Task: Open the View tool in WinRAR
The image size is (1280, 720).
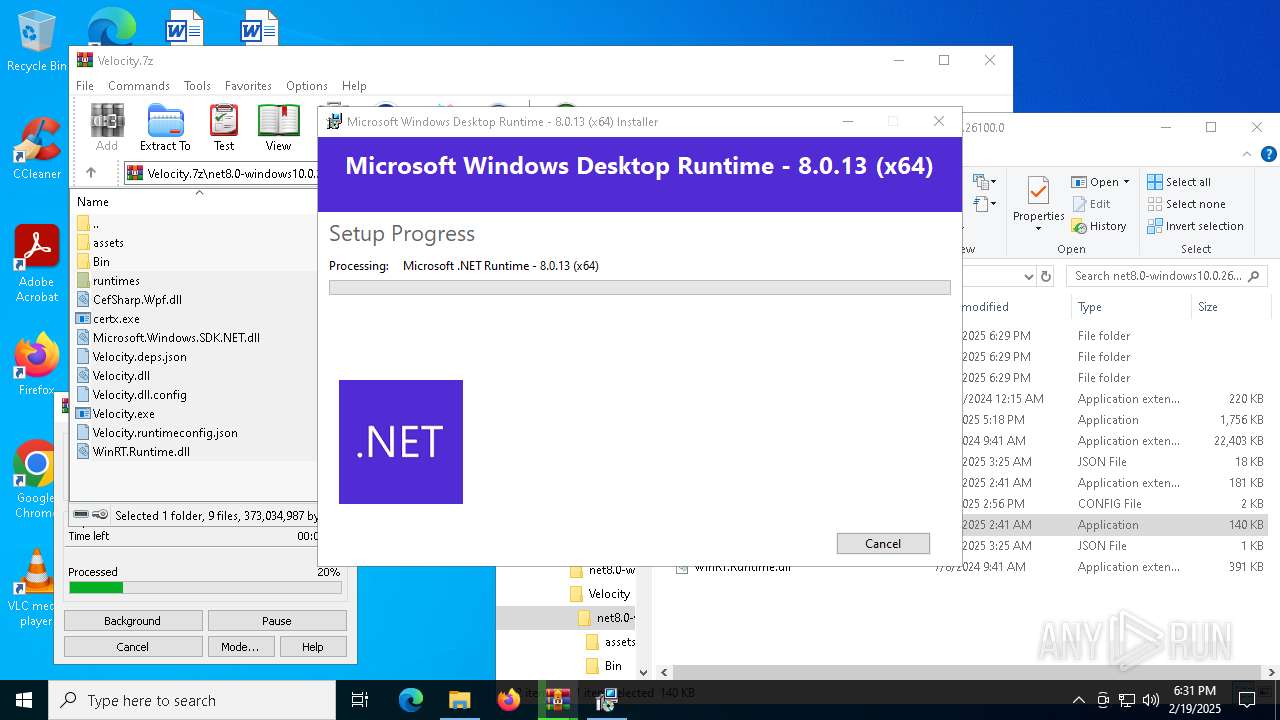Action: pyautogui.click(x=278, y=128)
